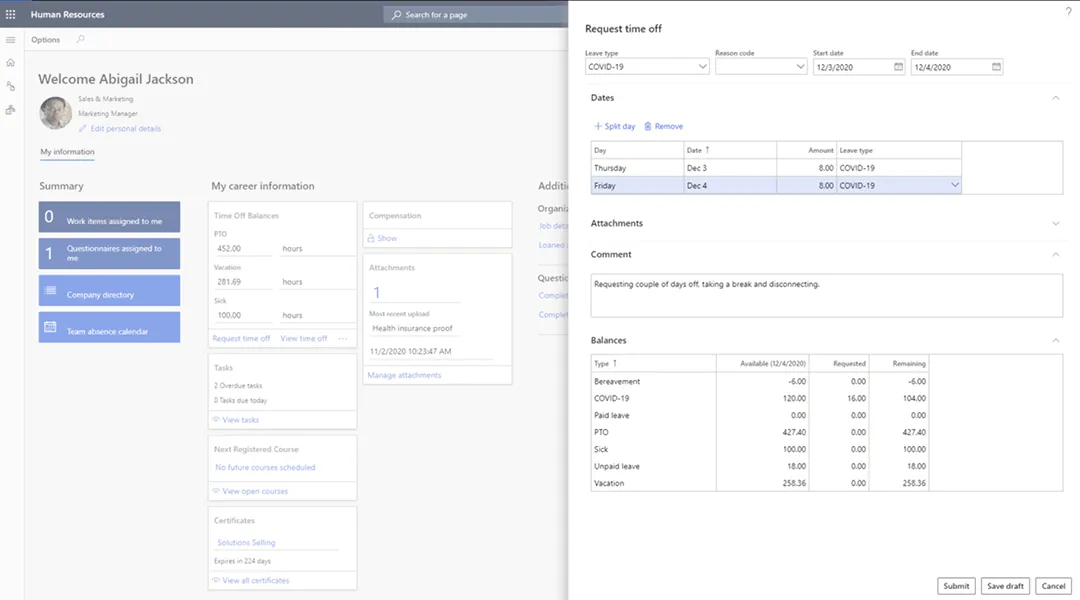Select the Home icon in the sidebar
Image resolution: width=1080 pixels, height=600 pixels.
(x=10, y=62)
